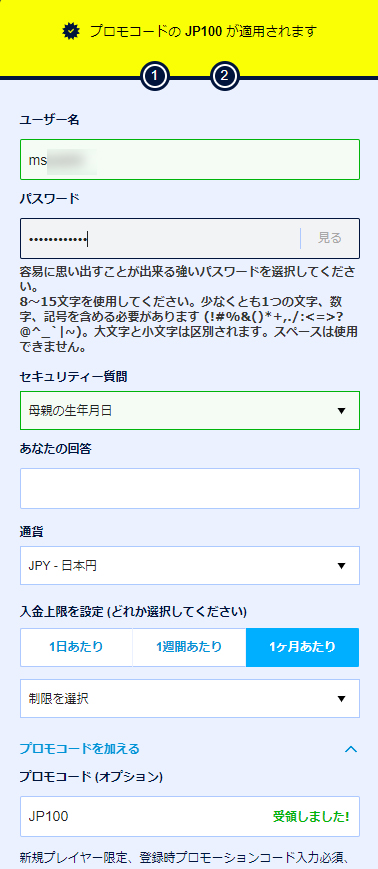Select the 1週間あたり deposit limit period
This screenshot has height=869, width=378.
point(189,647)
